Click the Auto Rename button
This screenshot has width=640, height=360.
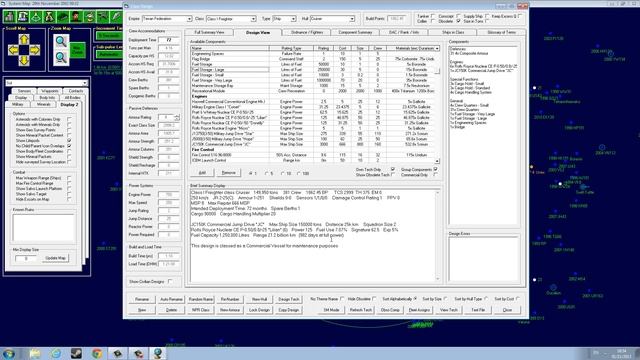tap(171, 299)
